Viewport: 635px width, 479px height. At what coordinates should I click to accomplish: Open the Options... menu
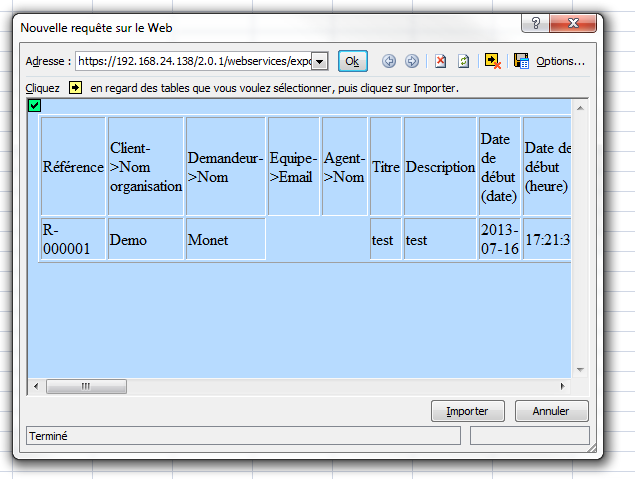[560, 62]
